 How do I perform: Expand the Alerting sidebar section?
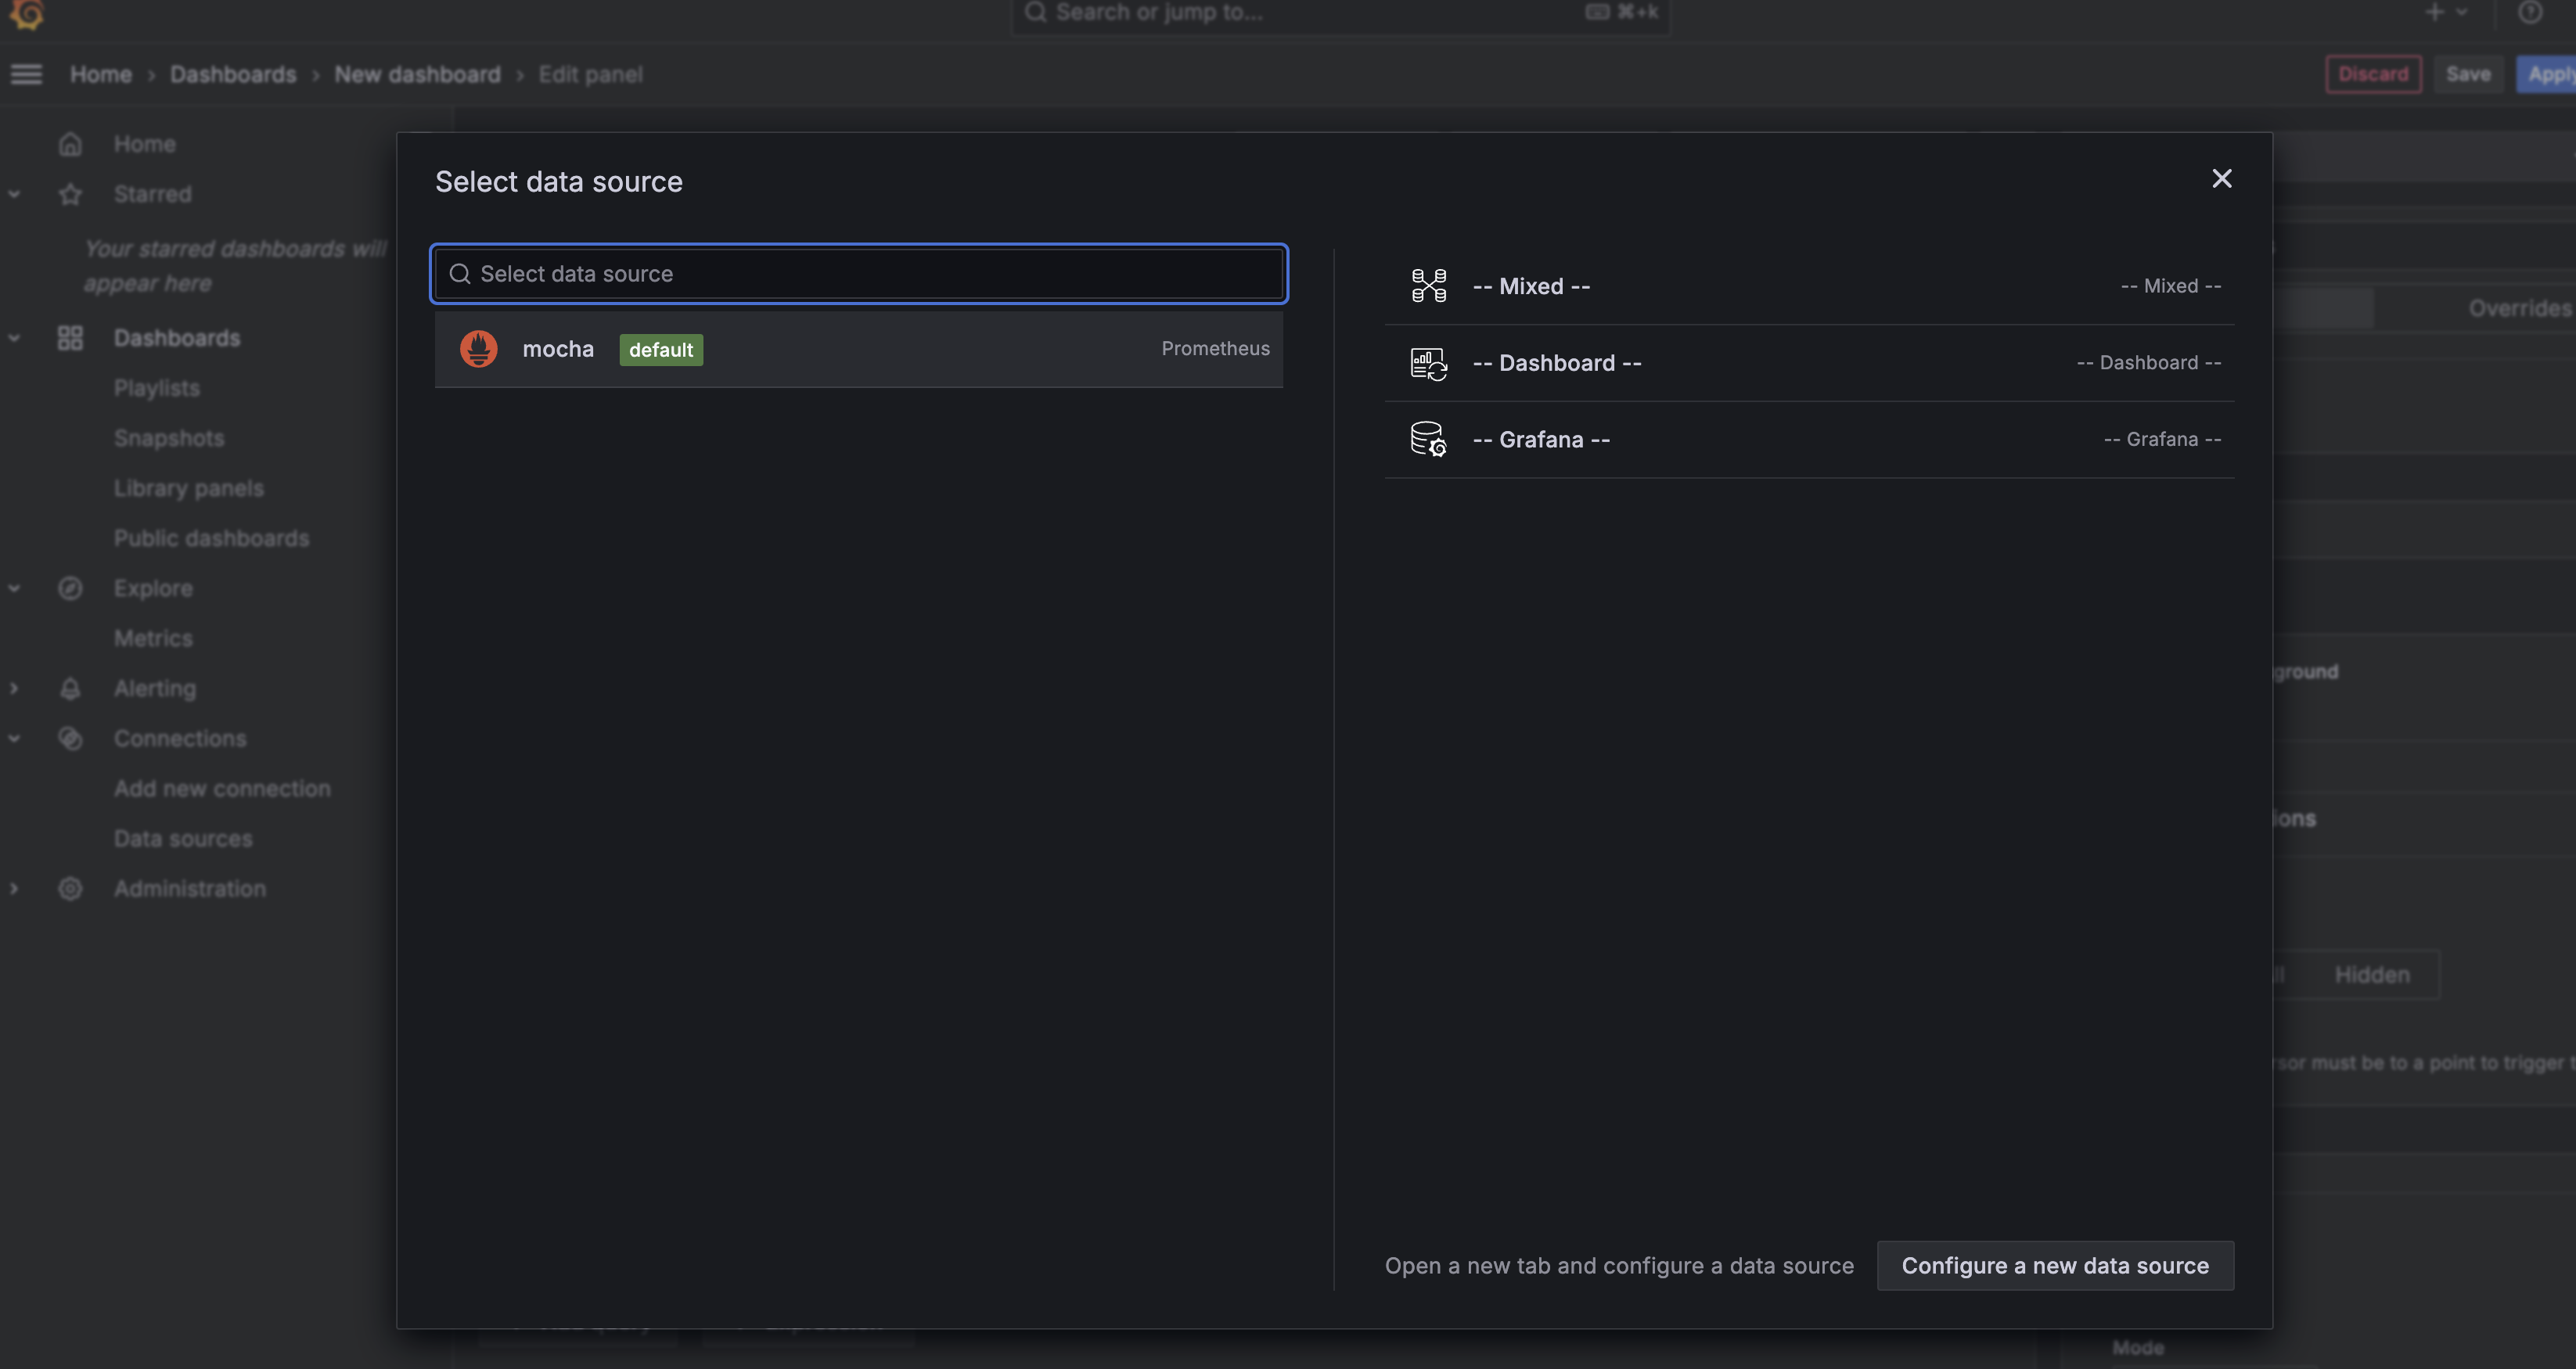14,688
